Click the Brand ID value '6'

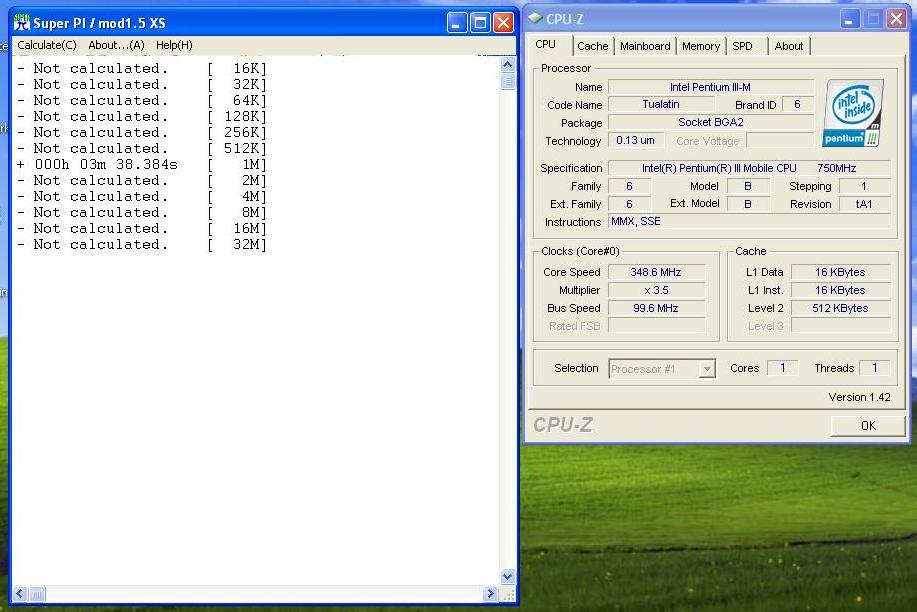coord(797,104)
